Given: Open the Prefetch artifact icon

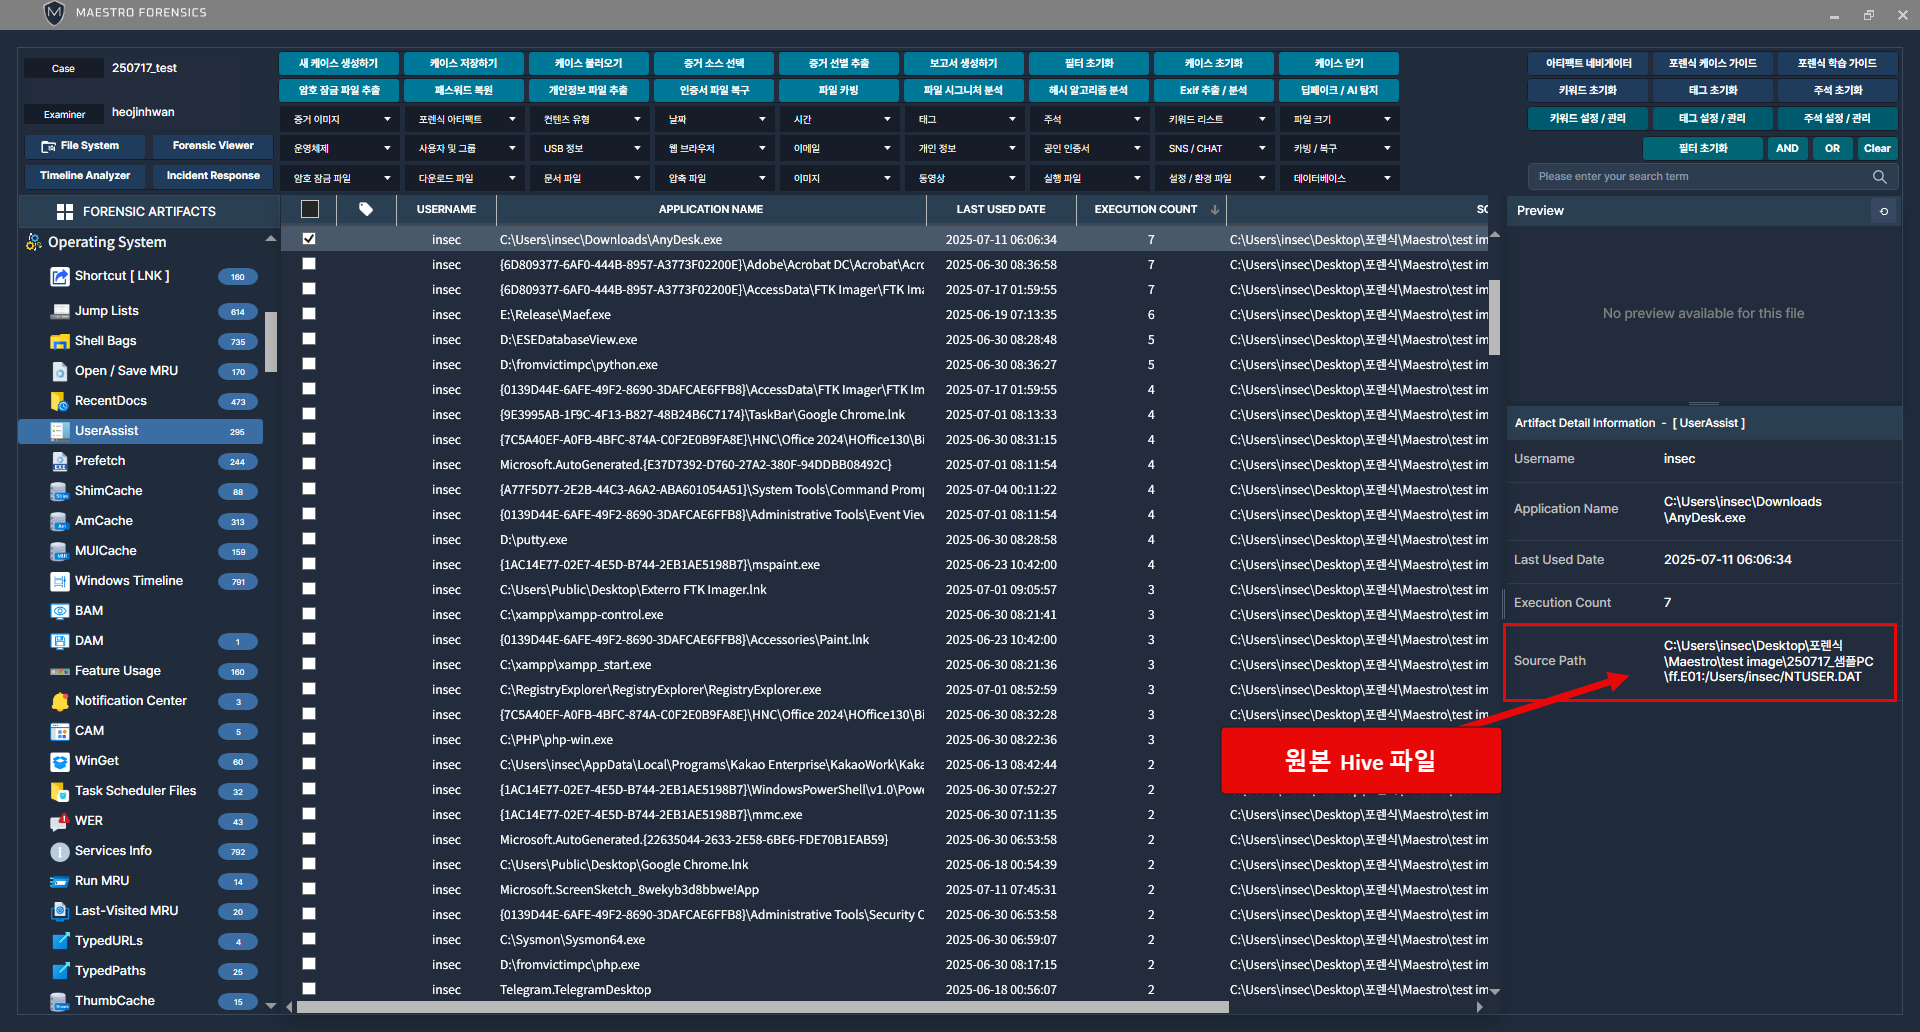Looking at the screenshot, I should coord(60,461).
